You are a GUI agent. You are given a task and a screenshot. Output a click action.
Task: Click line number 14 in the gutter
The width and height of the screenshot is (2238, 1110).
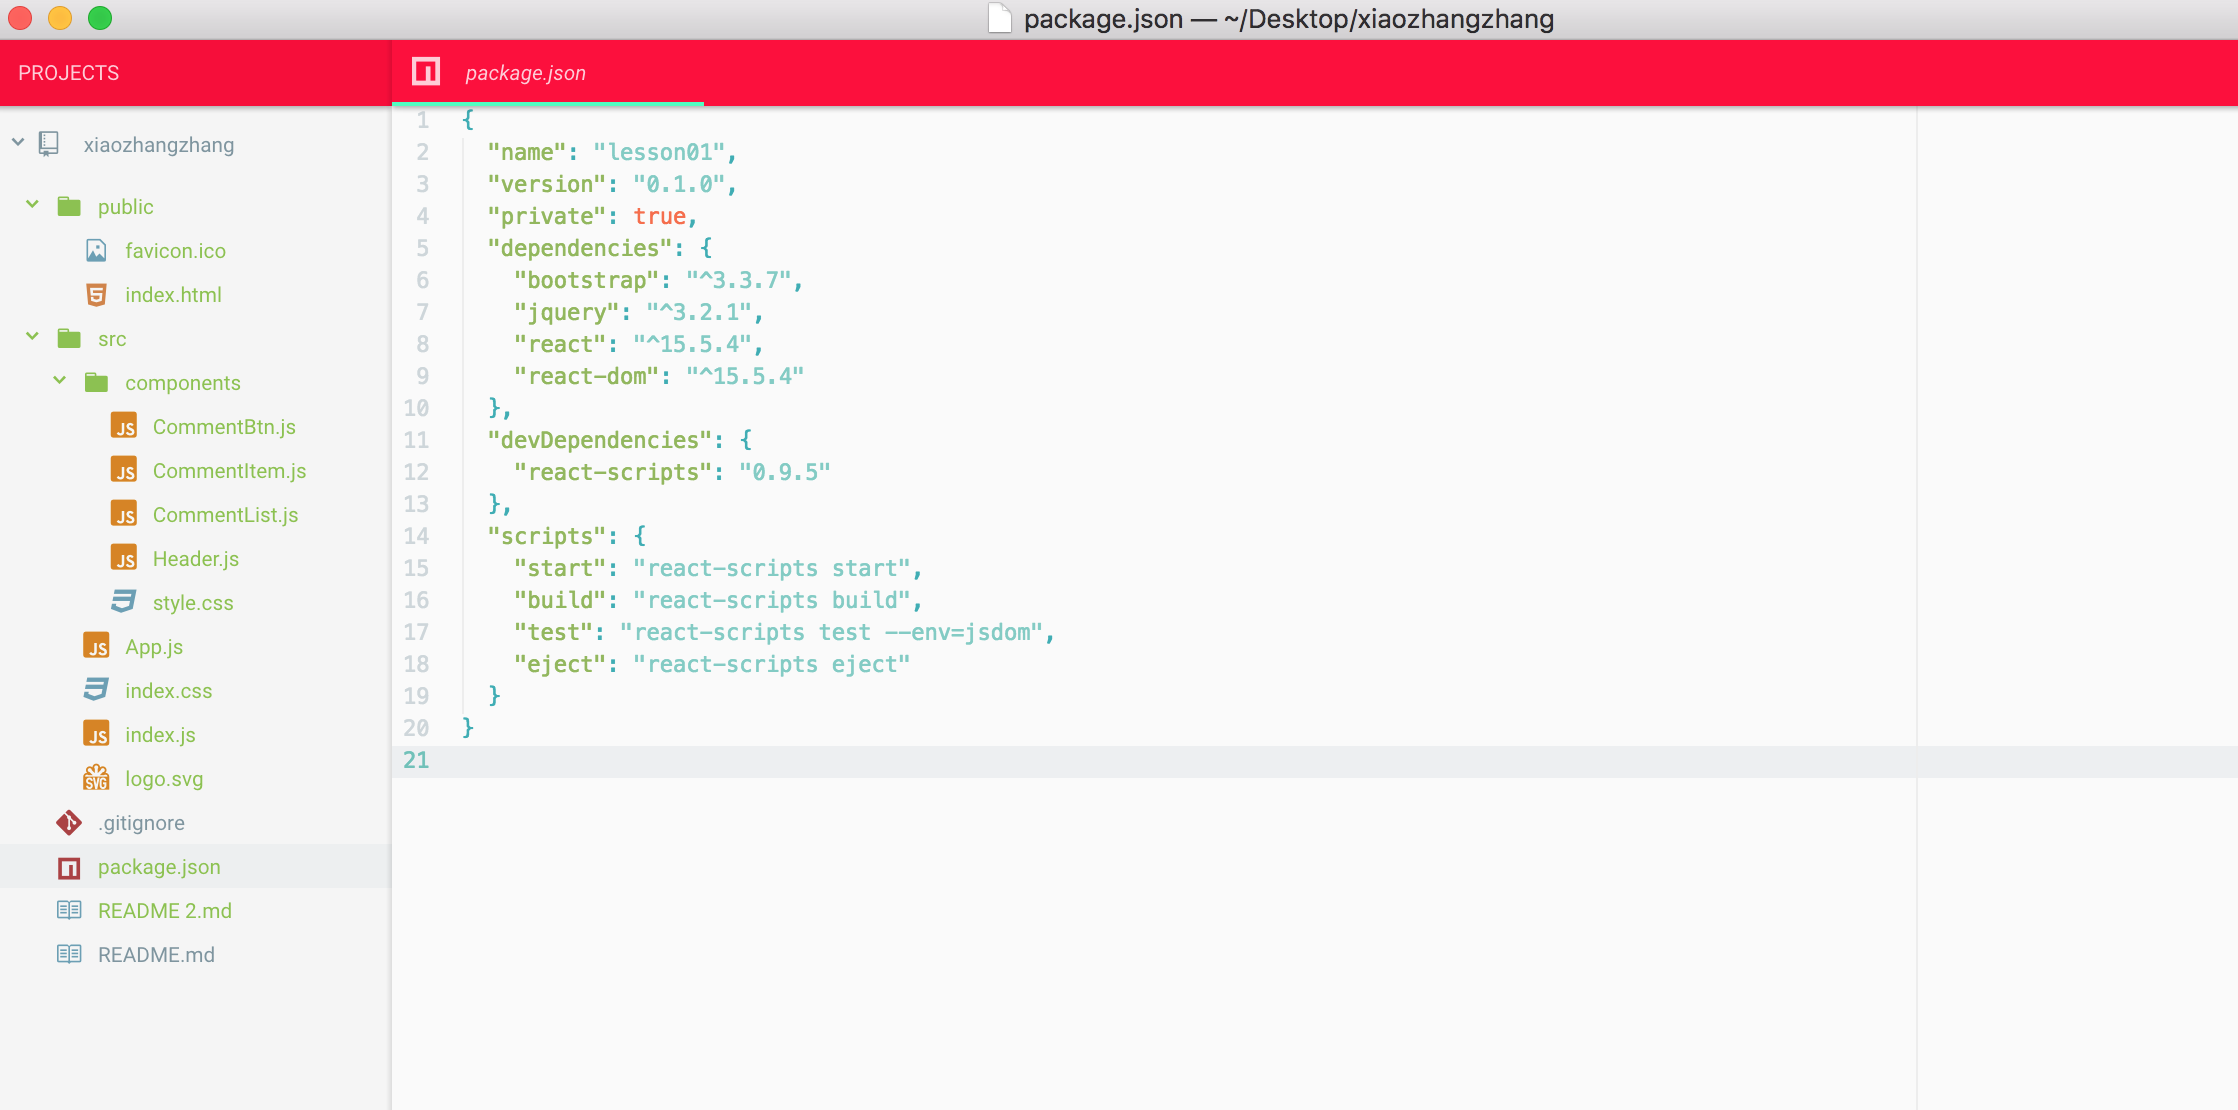click(416, 536)
